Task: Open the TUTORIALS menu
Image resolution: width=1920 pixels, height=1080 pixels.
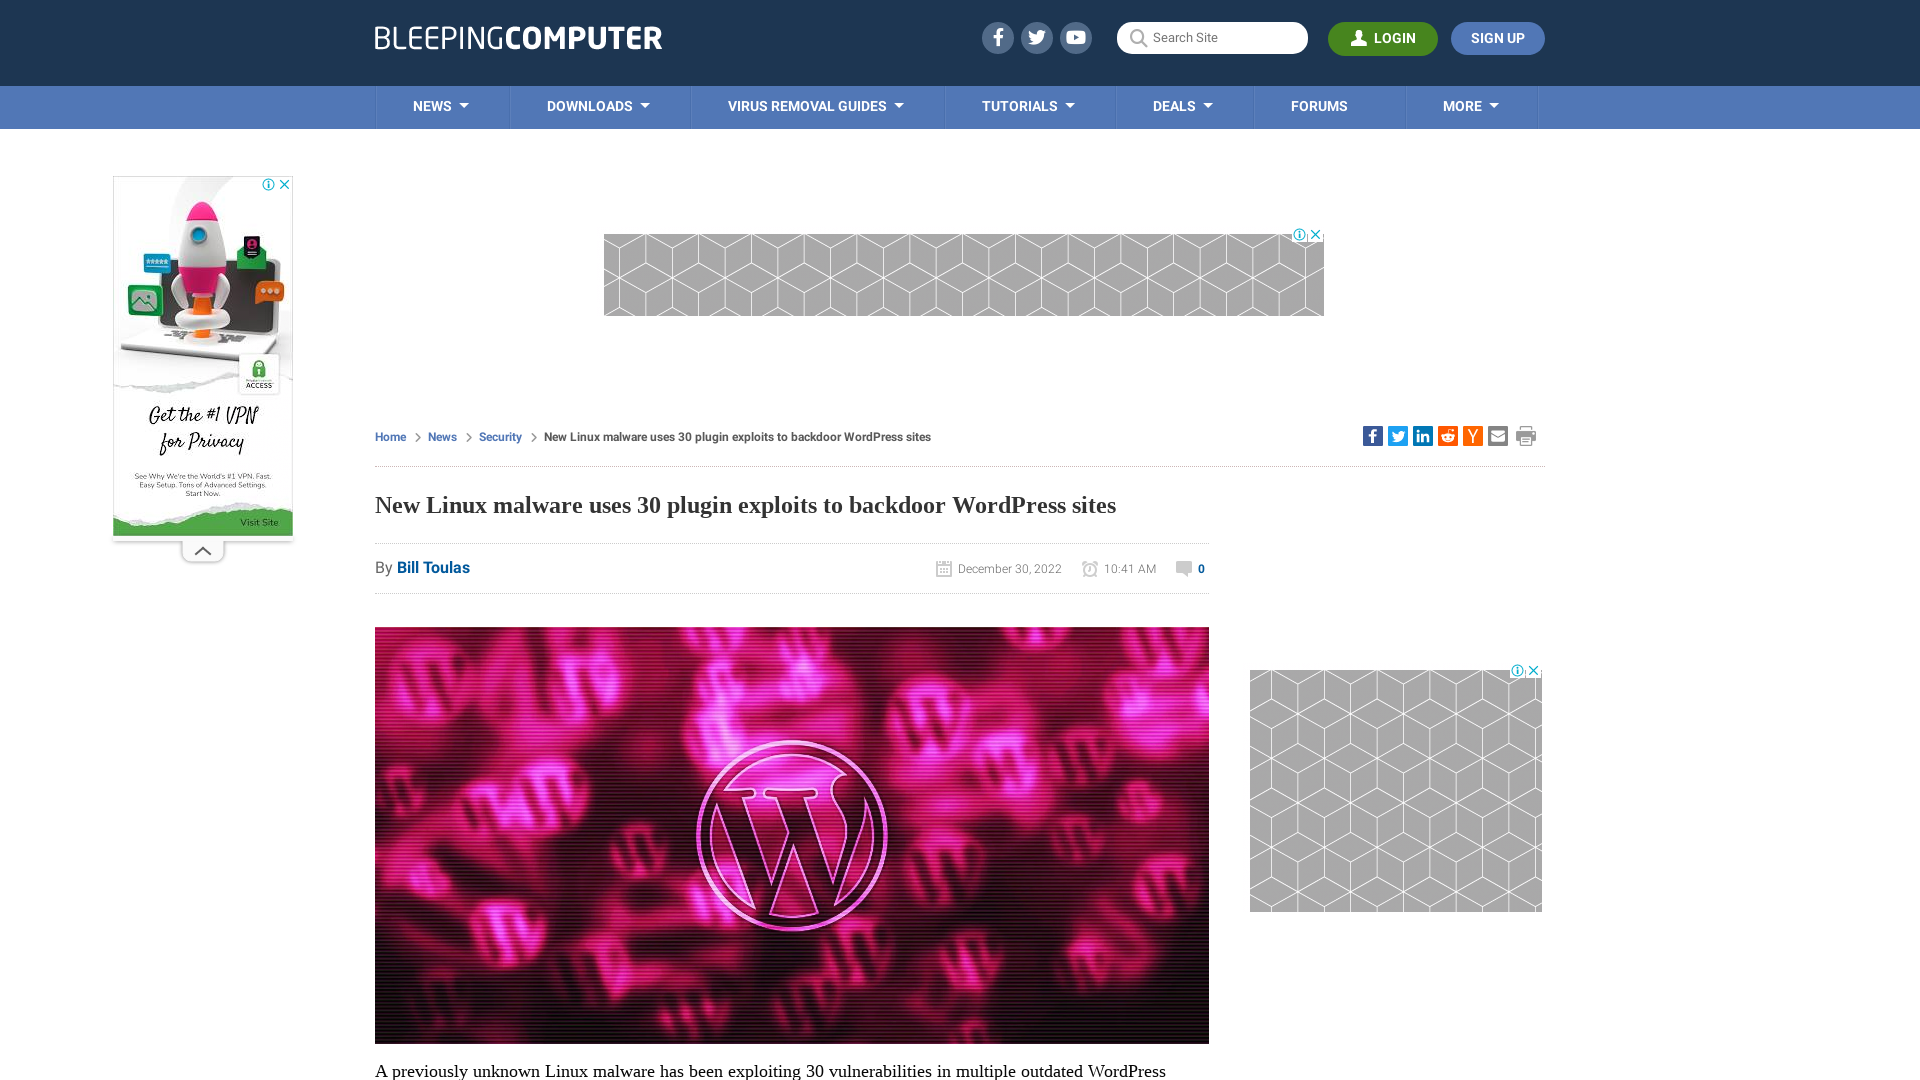Action: tap(1027, 105)
